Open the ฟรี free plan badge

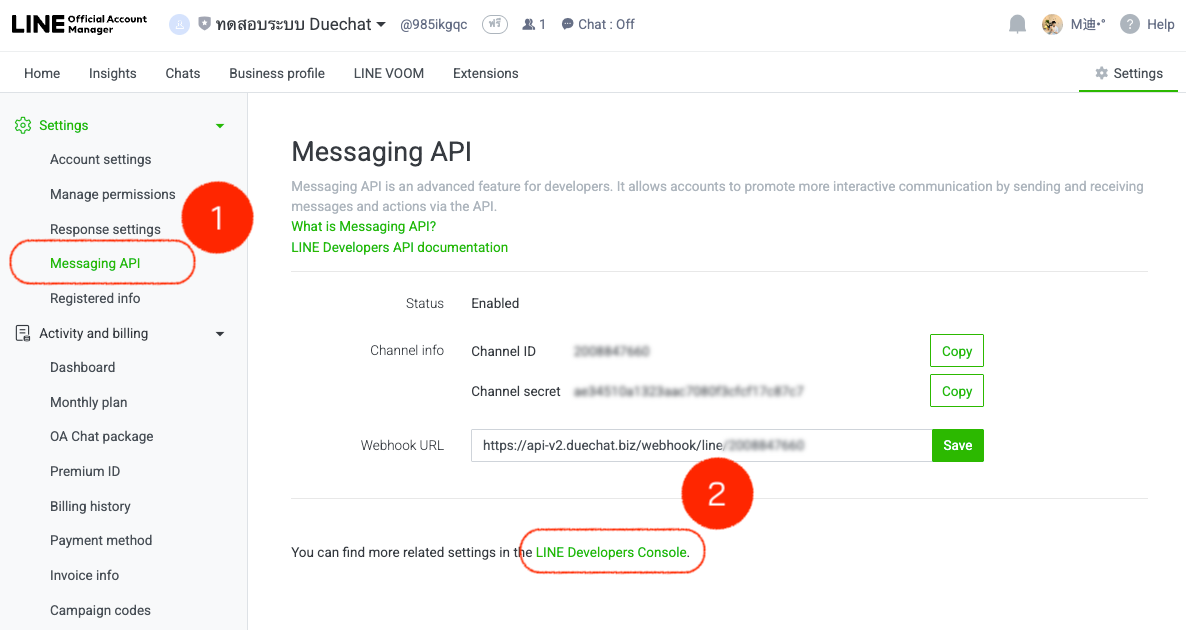tap(494, 24)
